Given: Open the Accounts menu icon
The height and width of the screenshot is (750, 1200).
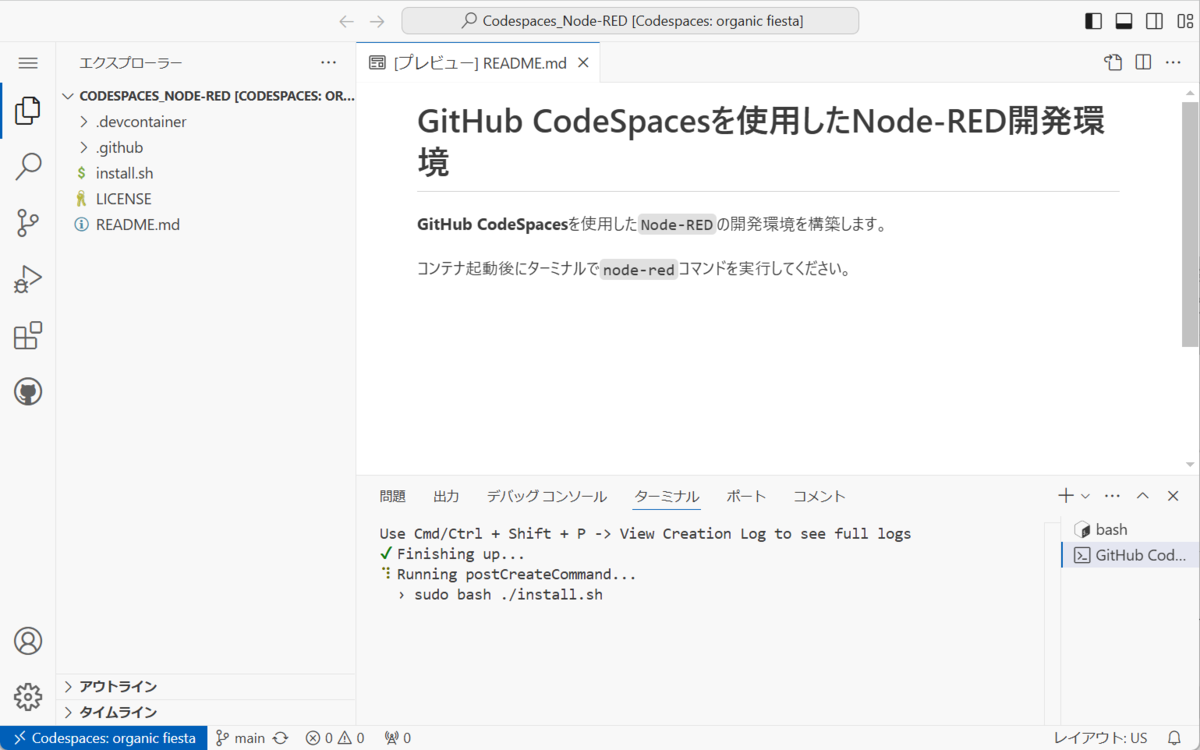Looking at the screenshot, I should [x=28, y=641].
